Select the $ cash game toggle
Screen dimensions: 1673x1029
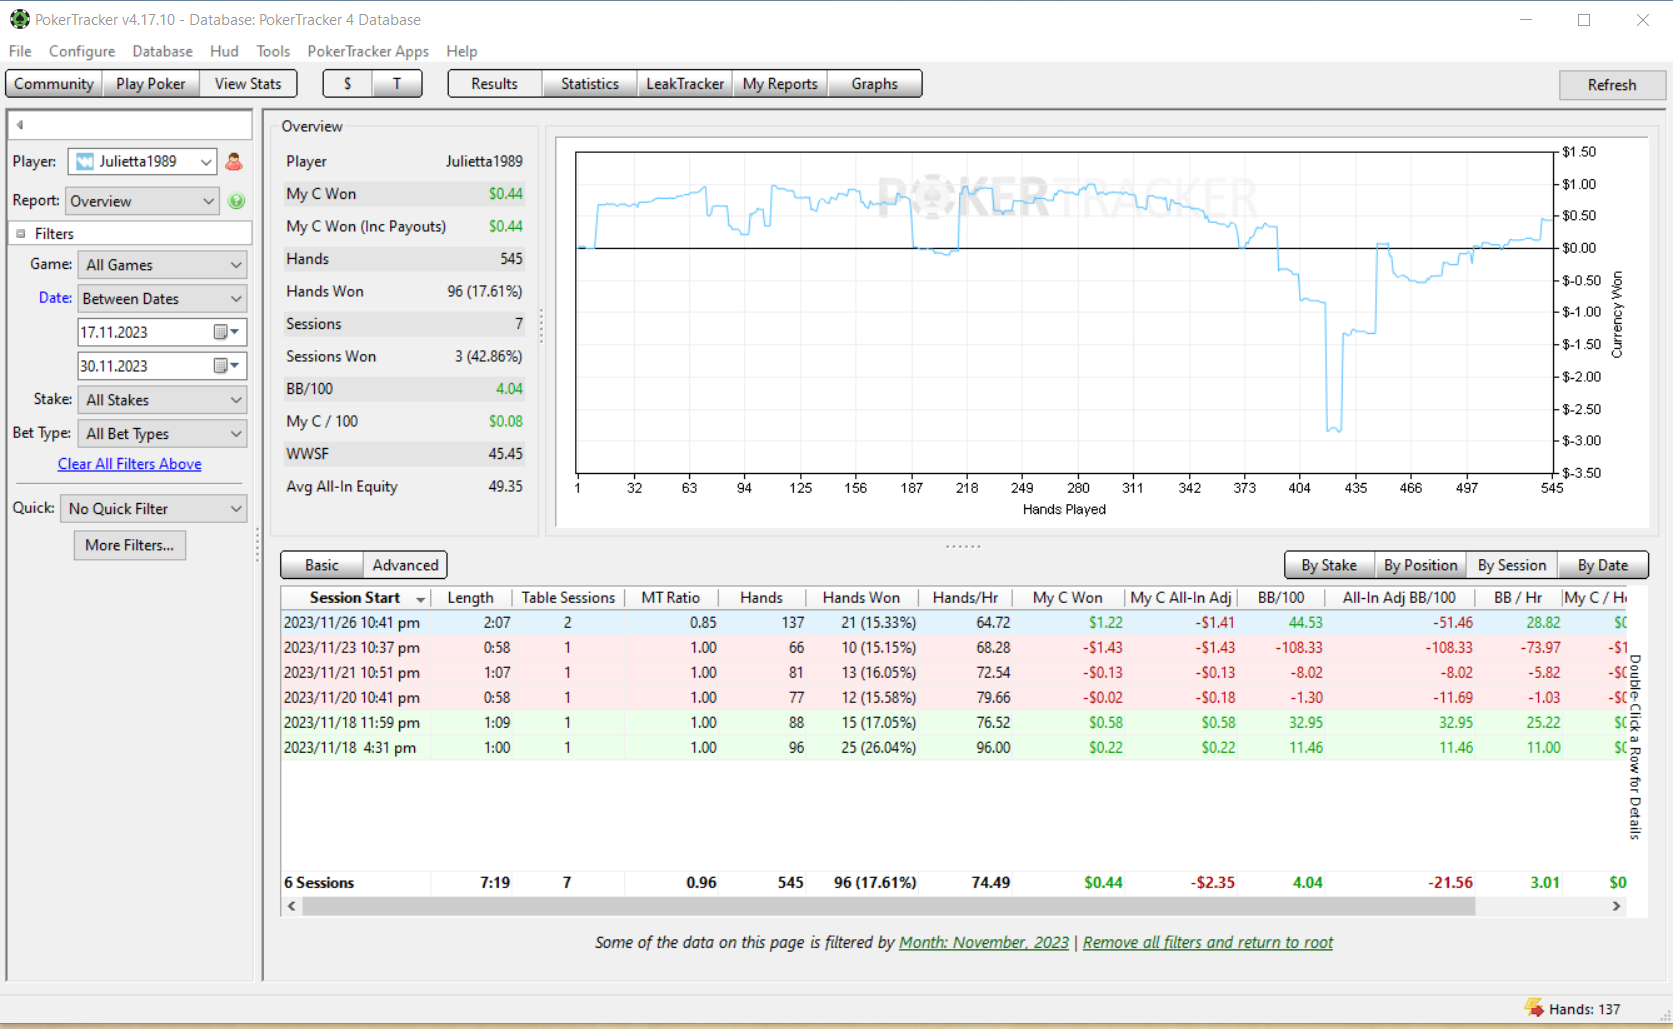[x=347, y=84]
